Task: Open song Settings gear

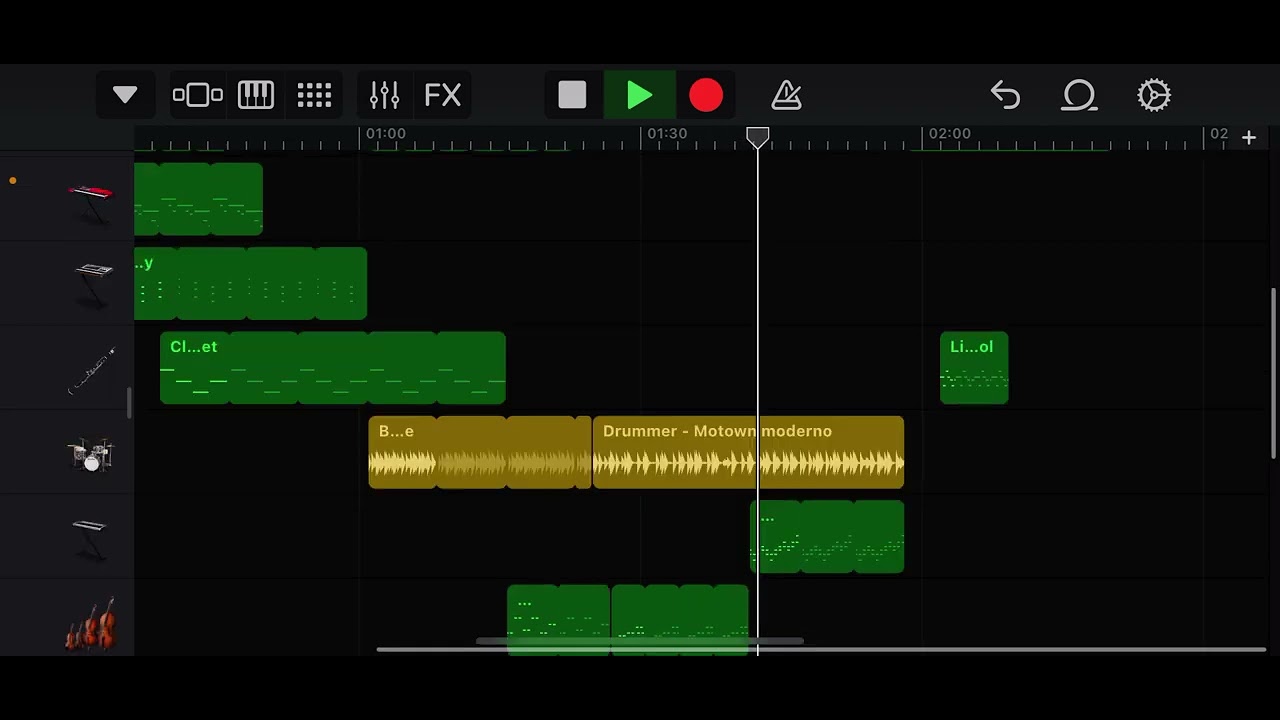Action: [1154, 95]
